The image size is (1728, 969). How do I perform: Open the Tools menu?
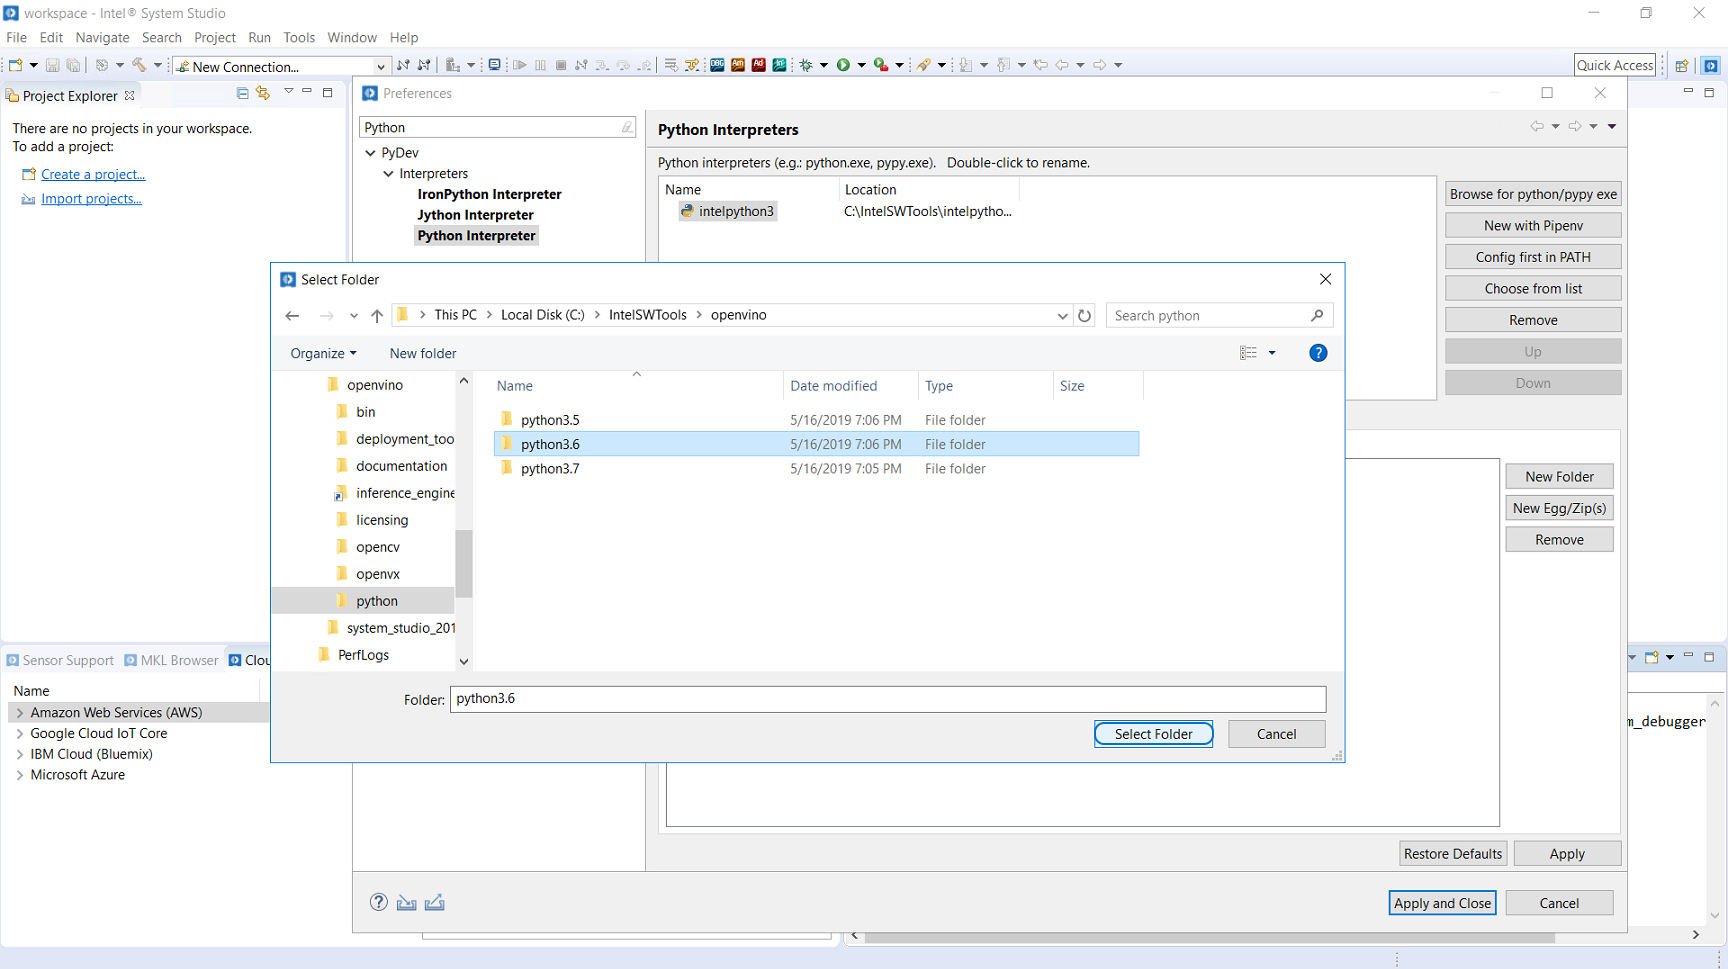299,37
